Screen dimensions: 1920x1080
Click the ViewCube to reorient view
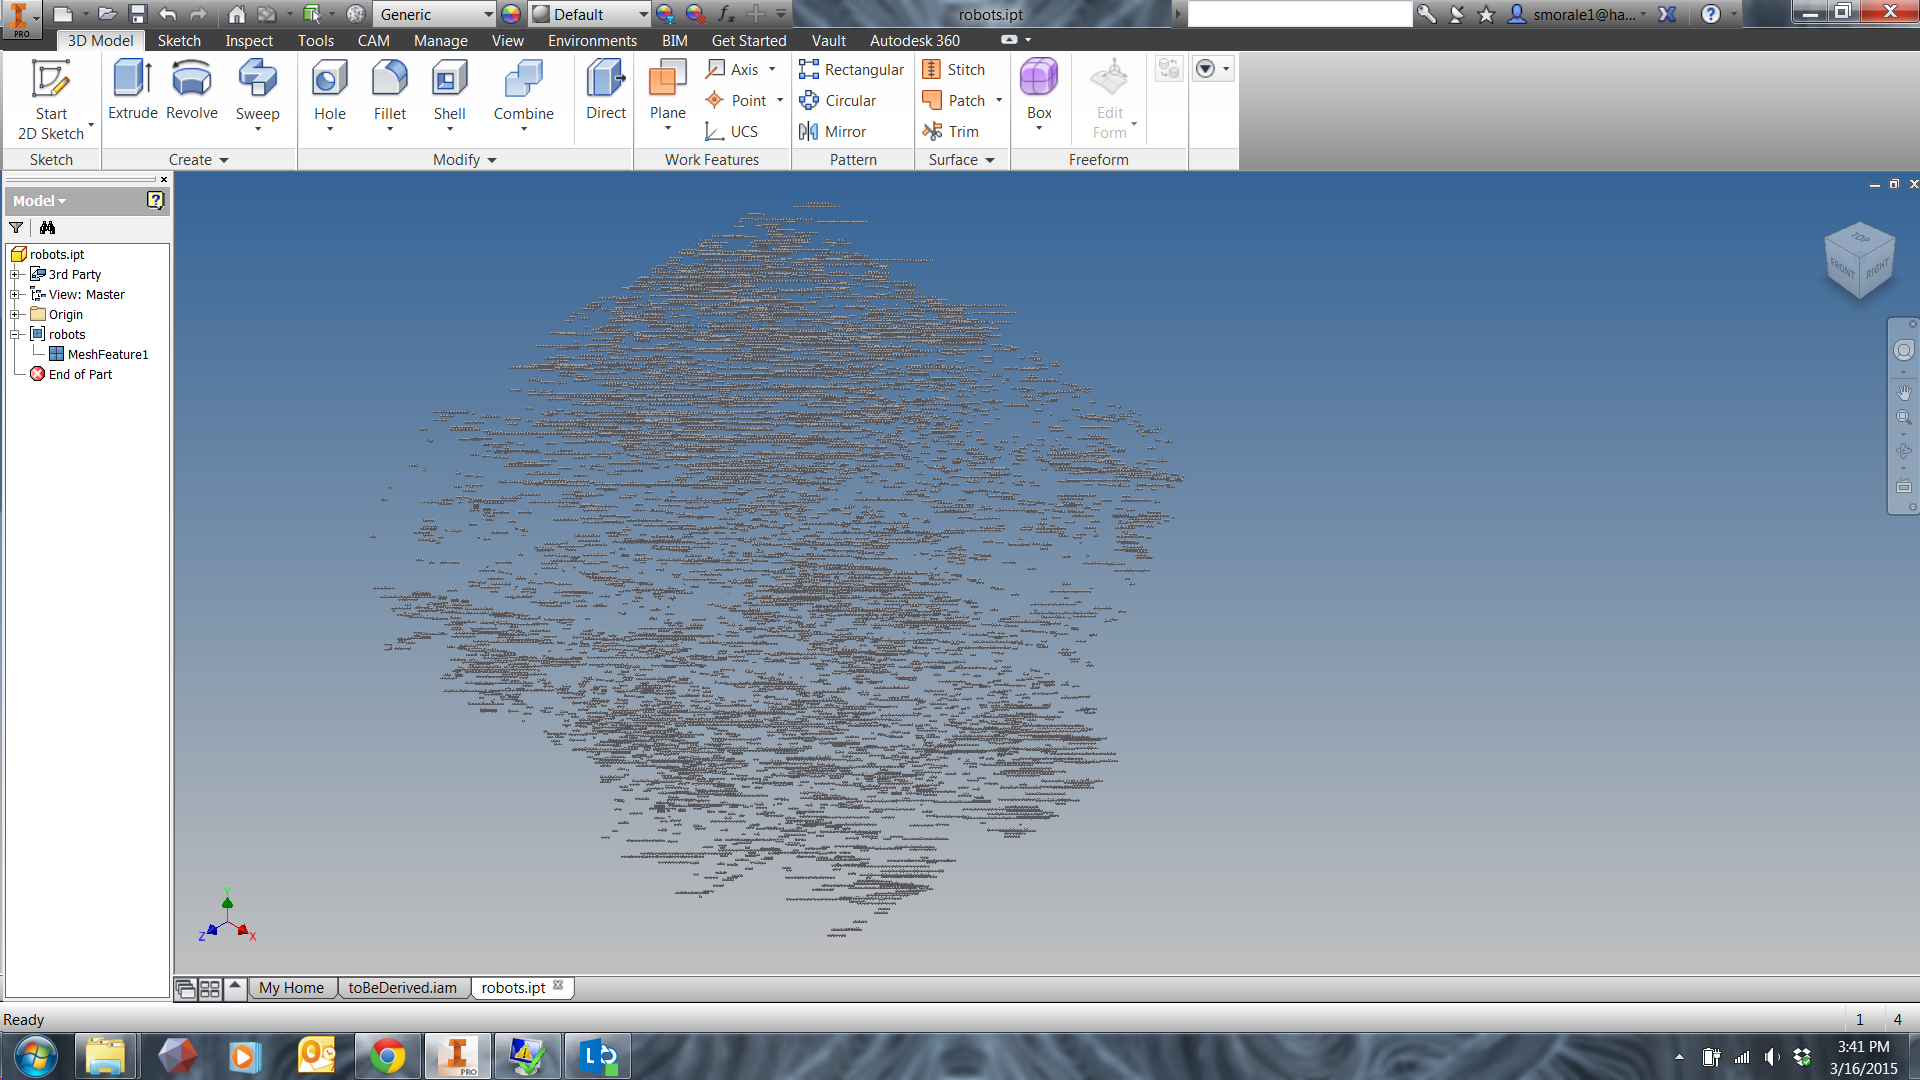coord(1860,261)
